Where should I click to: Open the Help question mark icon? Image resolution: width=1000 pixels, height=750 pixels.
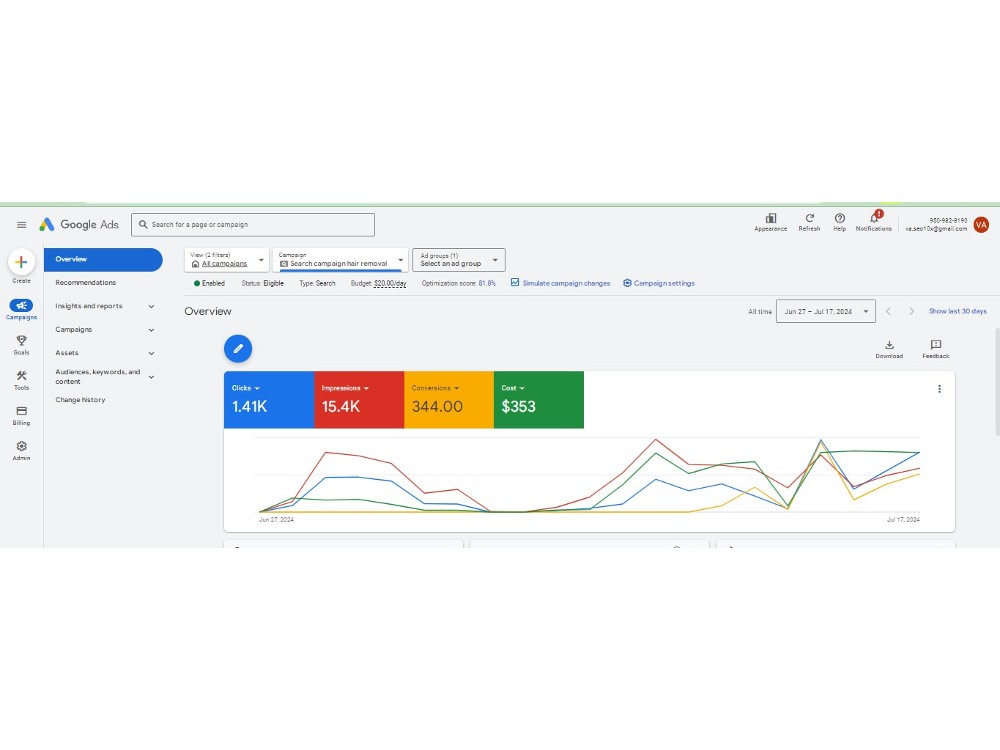coord(839,218)
